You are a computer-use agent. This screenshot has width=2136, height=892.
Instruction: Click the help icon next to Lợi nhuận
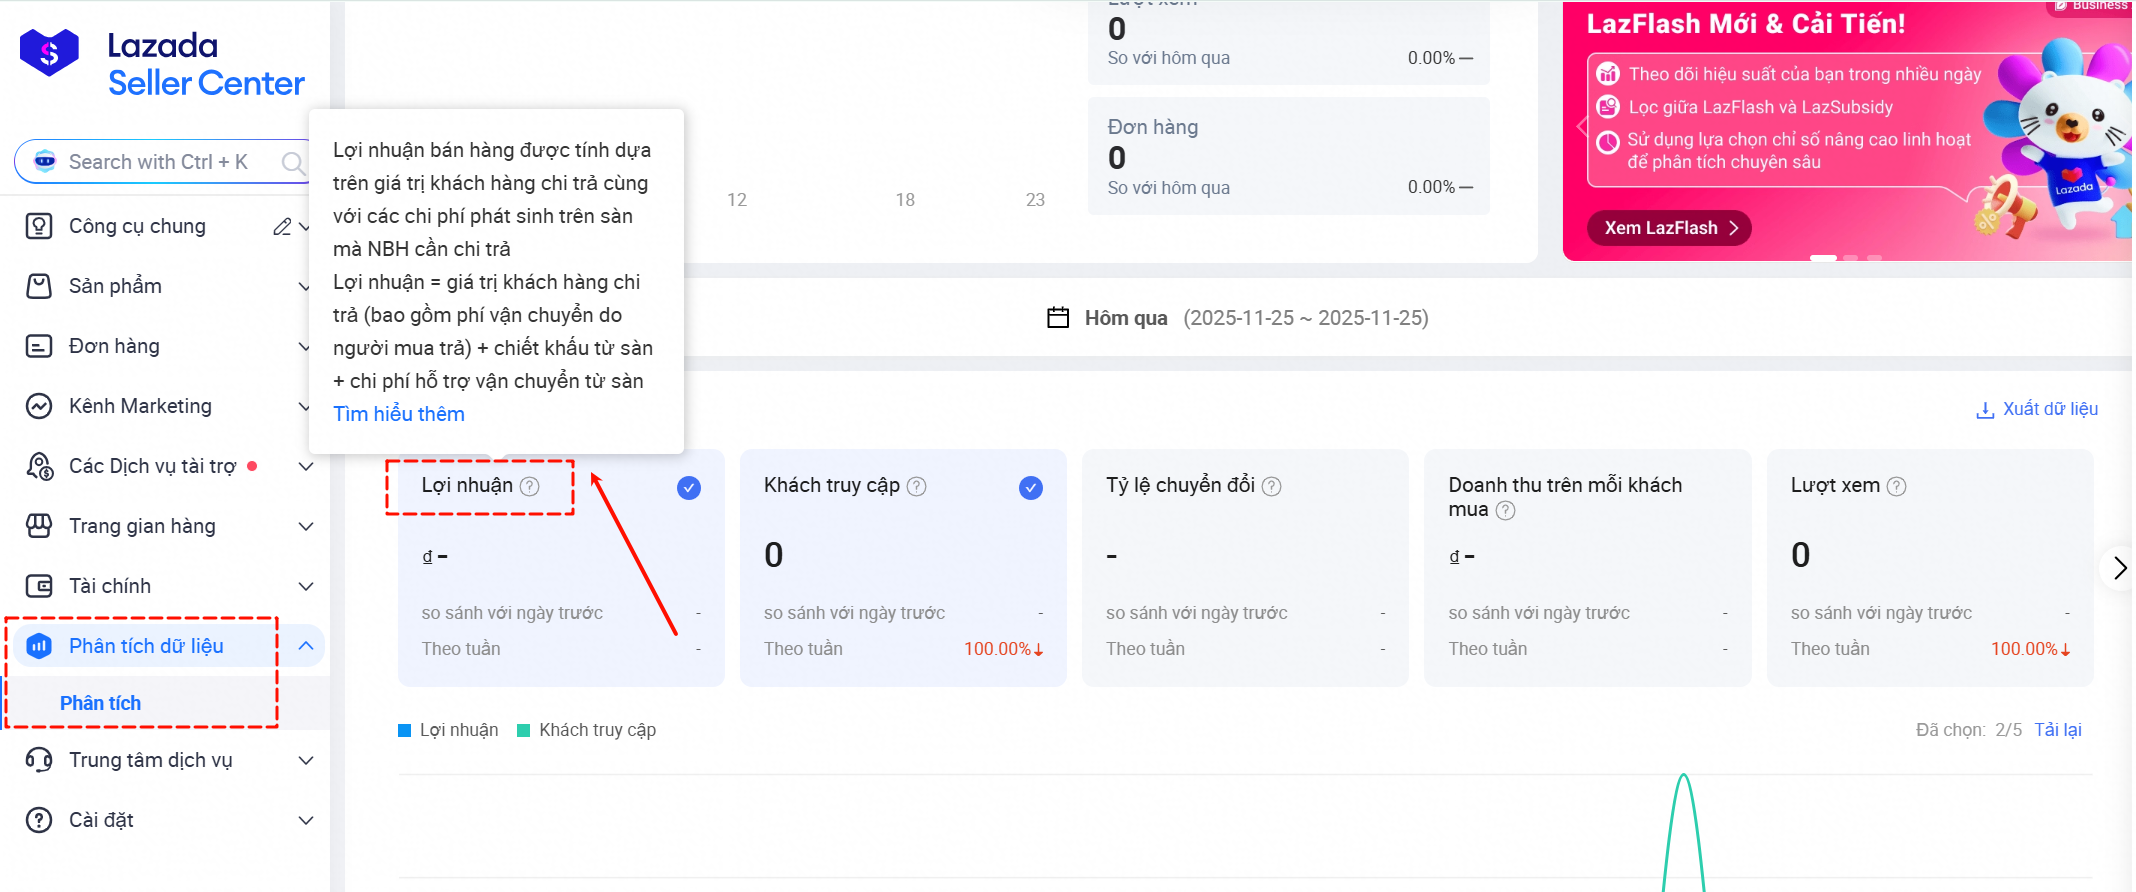click(530, 486)
